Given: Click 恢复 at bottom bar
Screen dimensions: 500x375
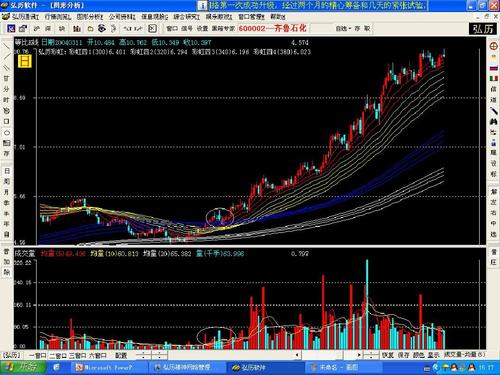Looking at the screenshot, I should click(x=388, y=355).
